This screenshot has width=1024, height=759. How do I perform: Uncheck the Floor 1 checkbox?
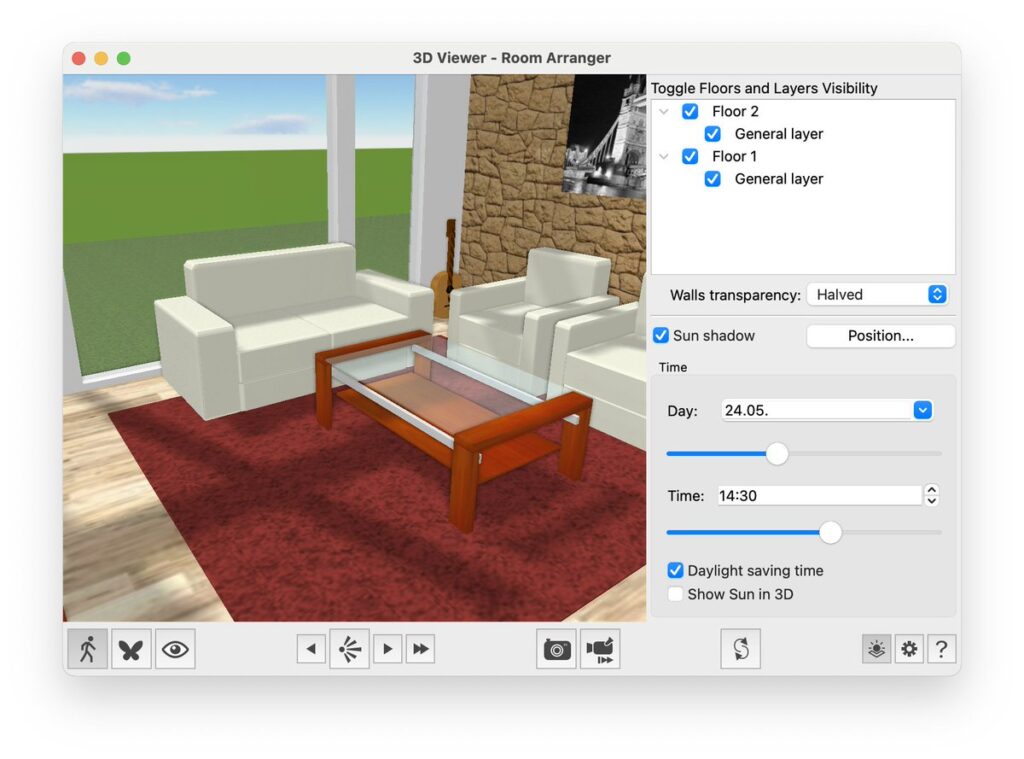click(690, 156)
